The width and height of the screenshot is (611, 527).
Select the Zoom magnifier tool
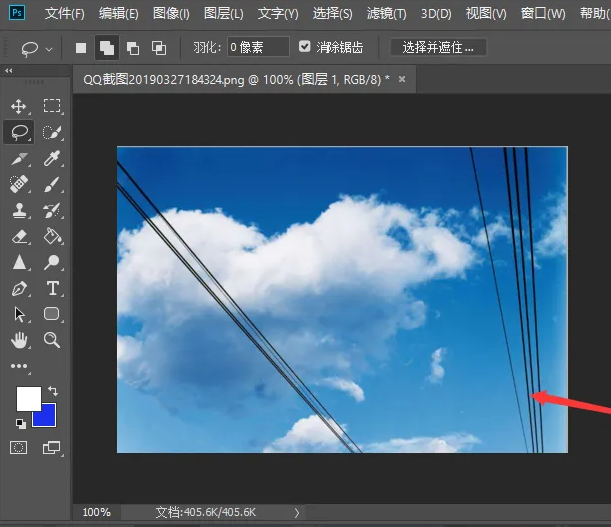coord(52,341)
